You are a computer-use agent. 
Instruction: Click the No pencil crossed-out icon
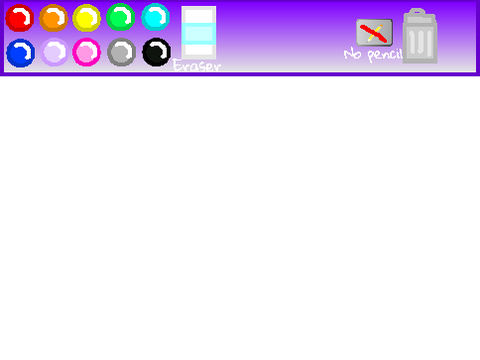click(374, 33)
